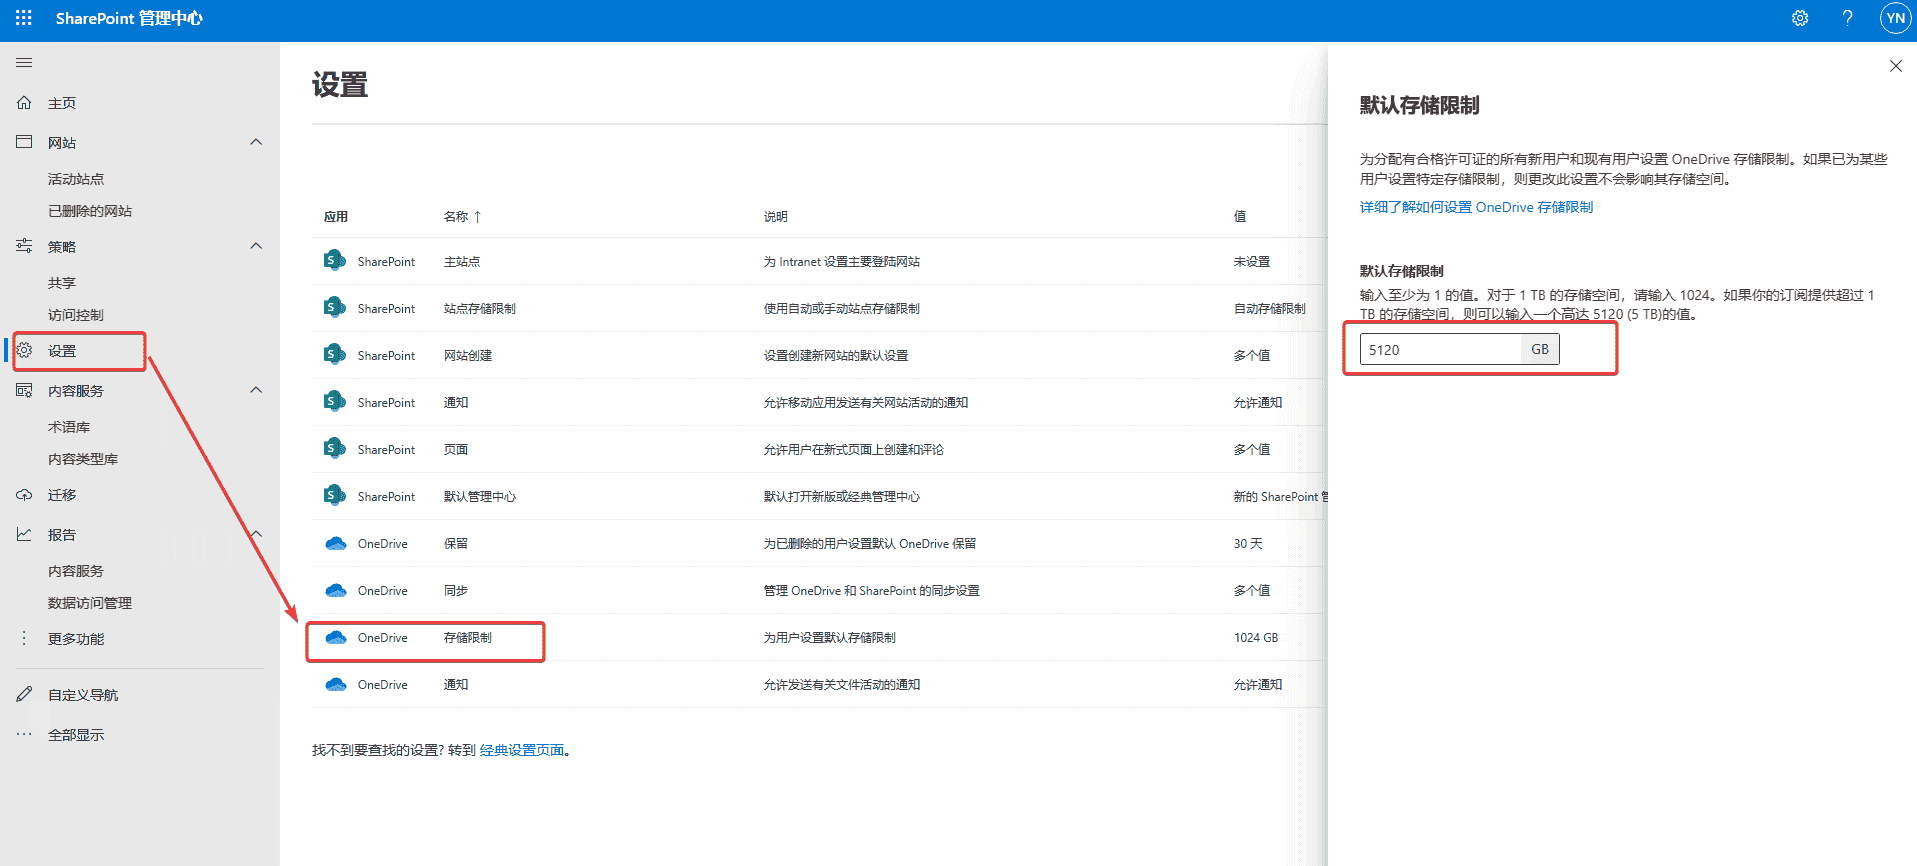Select 活动站点 in the sidebar

pyautogui.click(x=76, y=179)
